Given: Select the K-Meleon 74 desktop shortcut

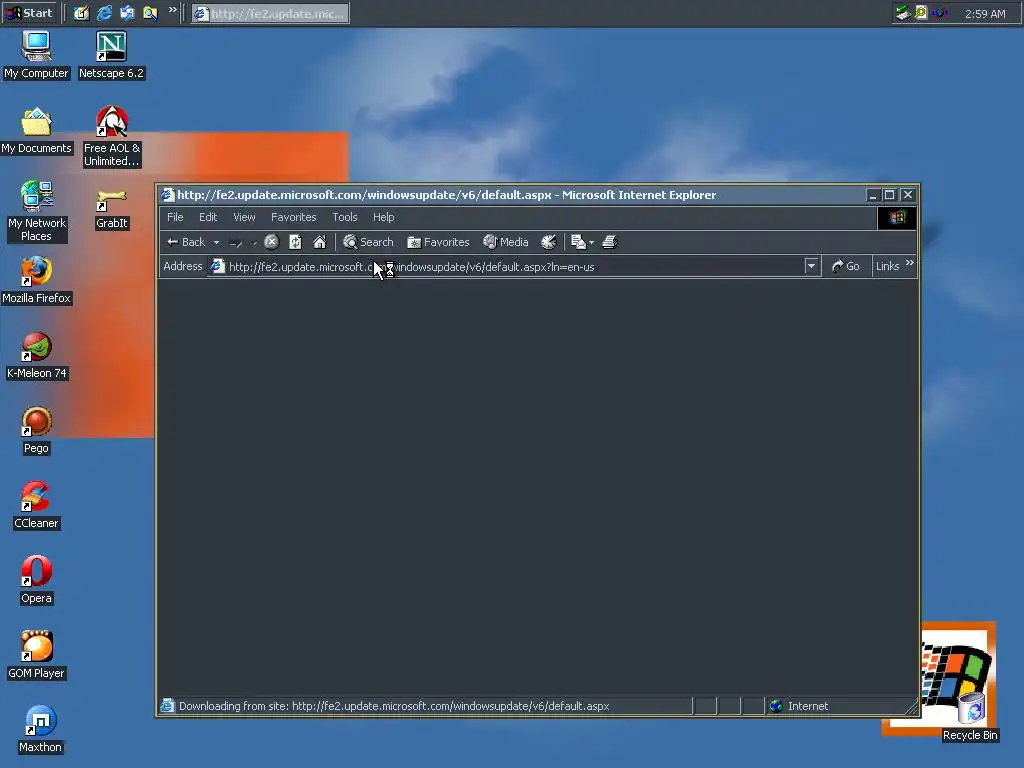Looking at the screenshot, I should tap(37, 356).
